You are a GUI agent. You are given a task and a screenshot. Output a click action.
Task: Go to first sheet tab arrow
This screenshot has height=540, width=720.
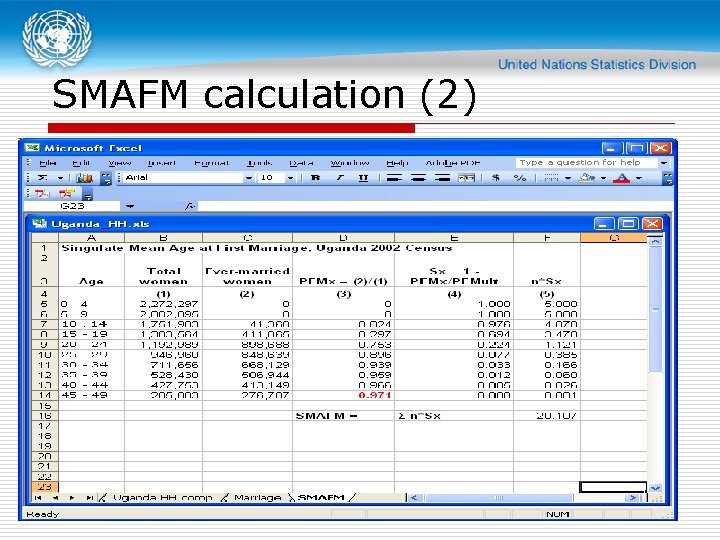[38, 498]
